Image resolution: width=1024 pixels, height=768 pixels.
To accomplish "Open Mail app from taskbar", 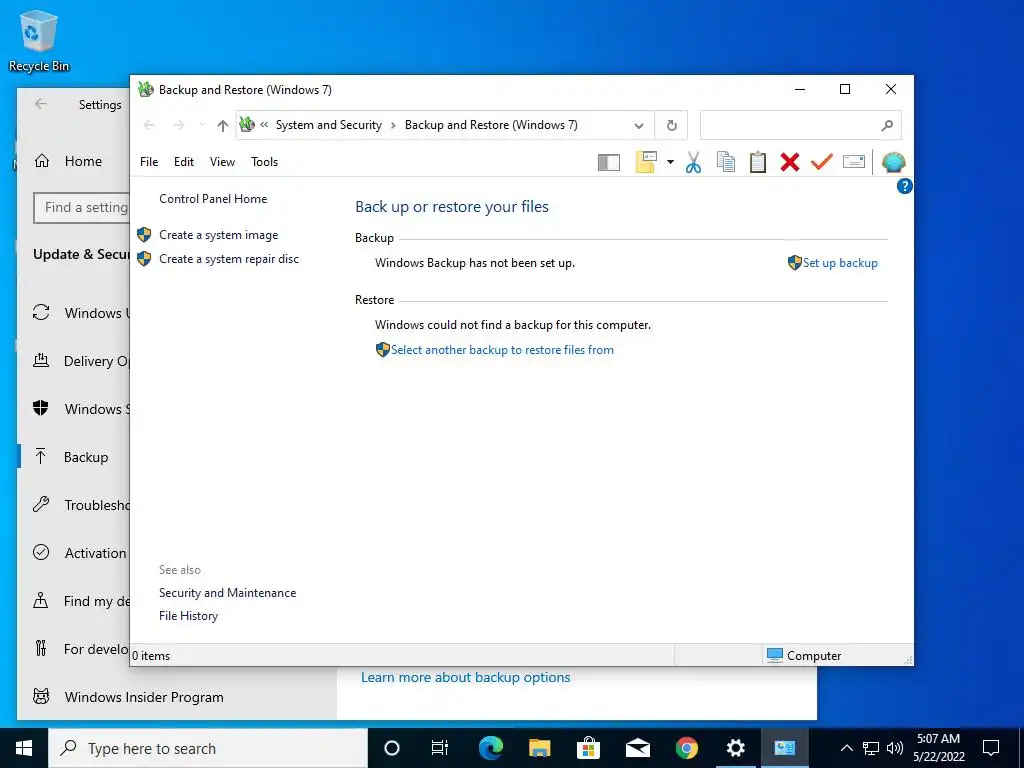I will (637, 748).
